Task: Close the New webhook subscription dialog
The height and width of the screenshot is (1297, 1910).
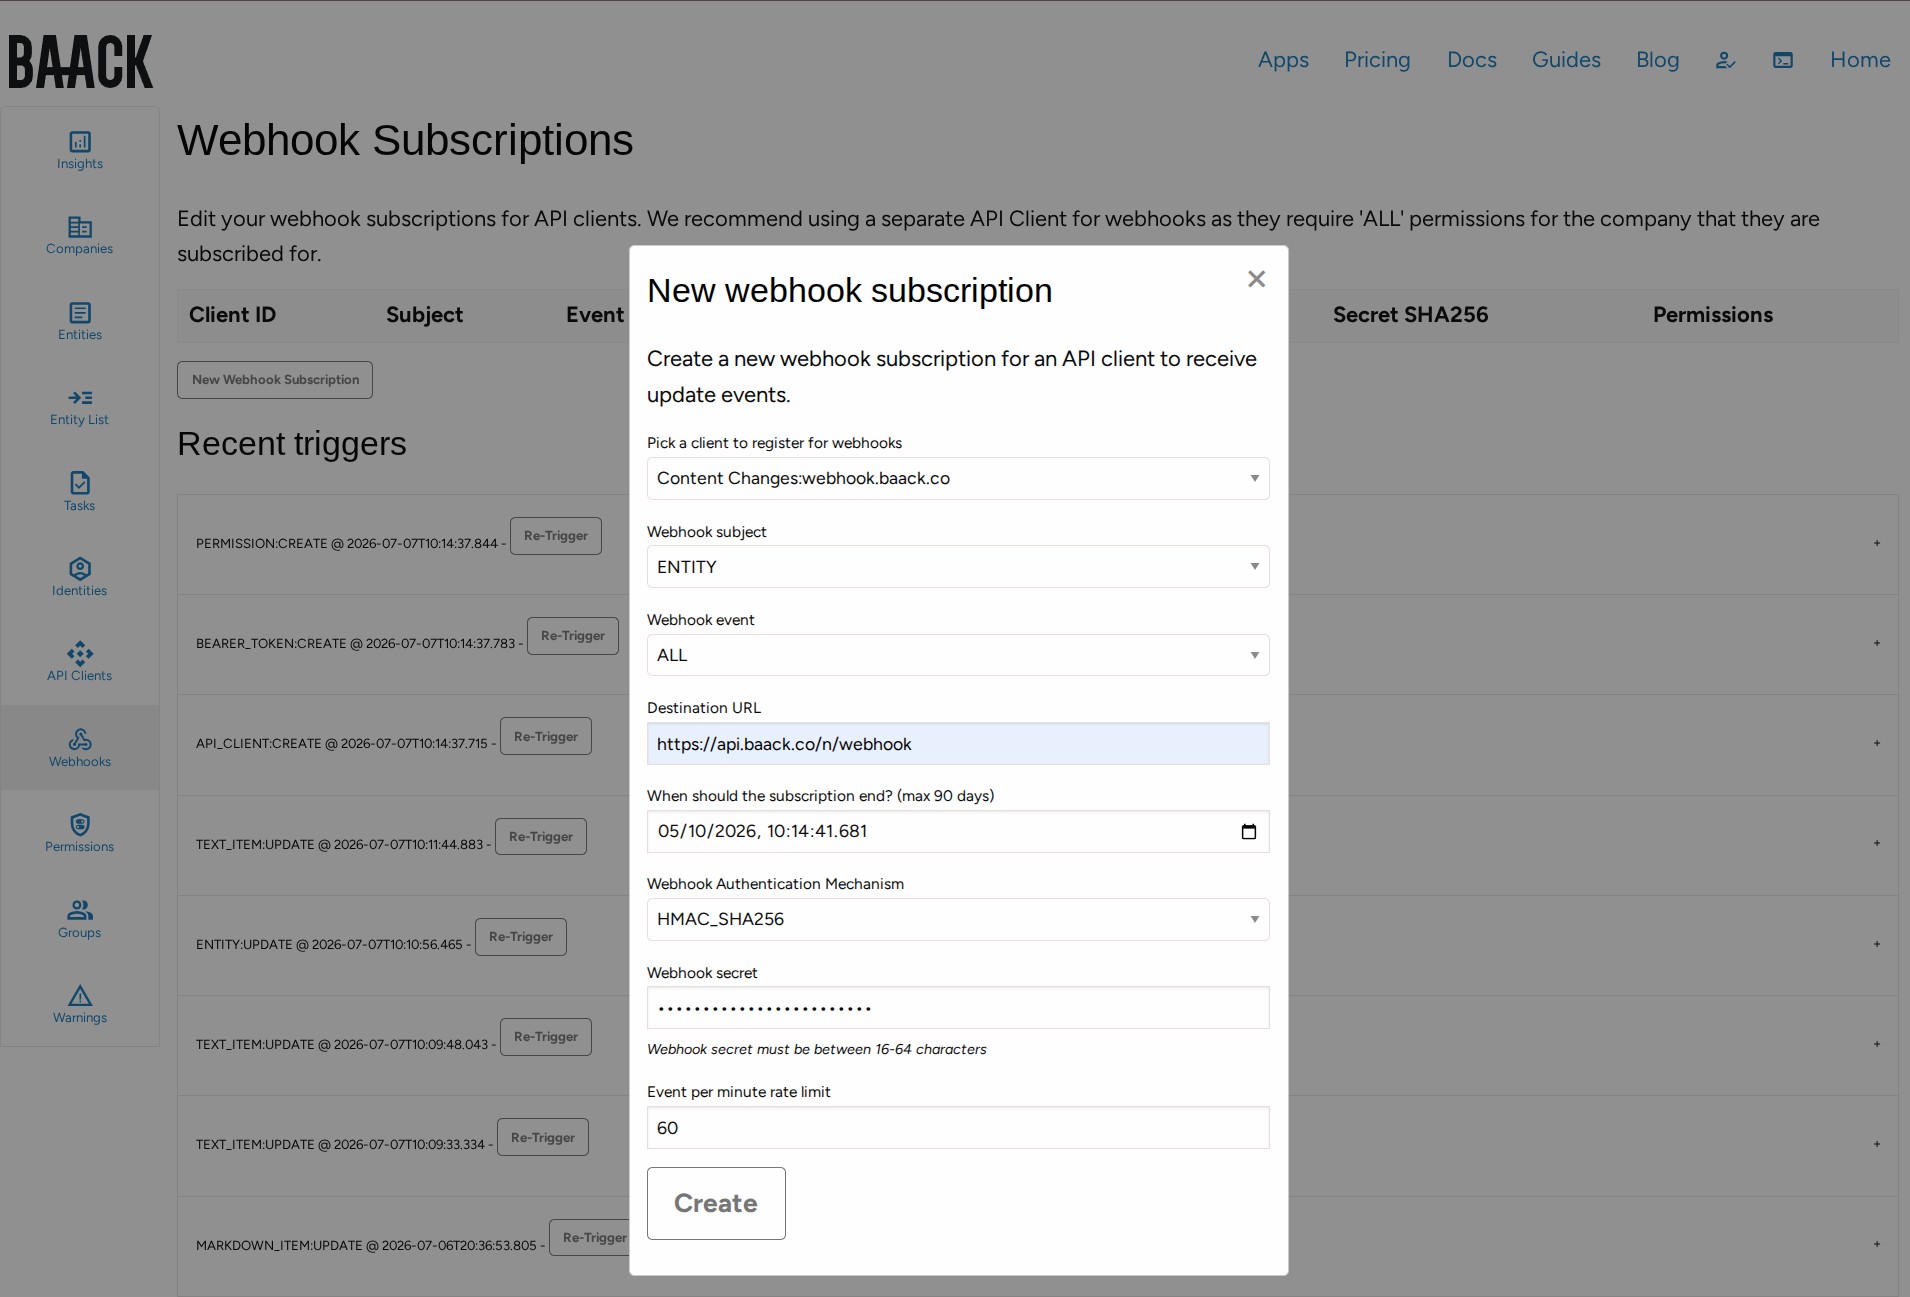Action: 1257,279
